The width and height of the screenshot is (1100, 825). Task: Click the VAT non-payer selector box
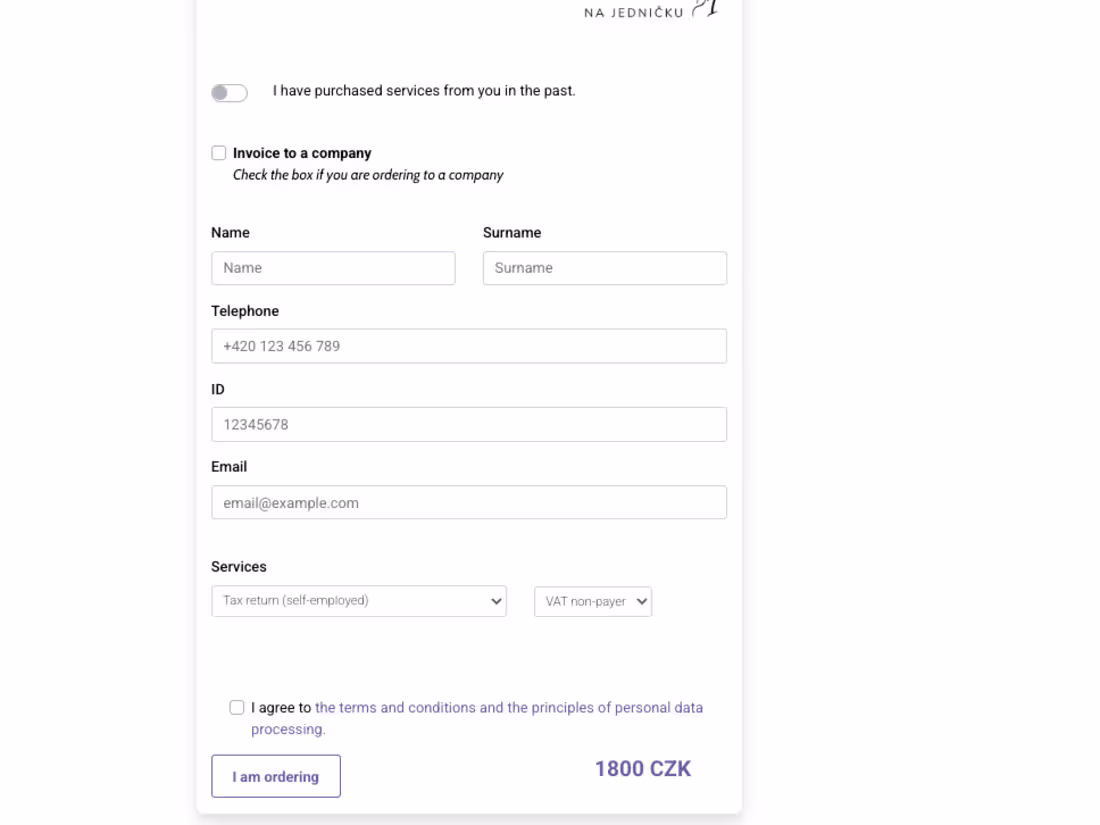coord(592,601)
